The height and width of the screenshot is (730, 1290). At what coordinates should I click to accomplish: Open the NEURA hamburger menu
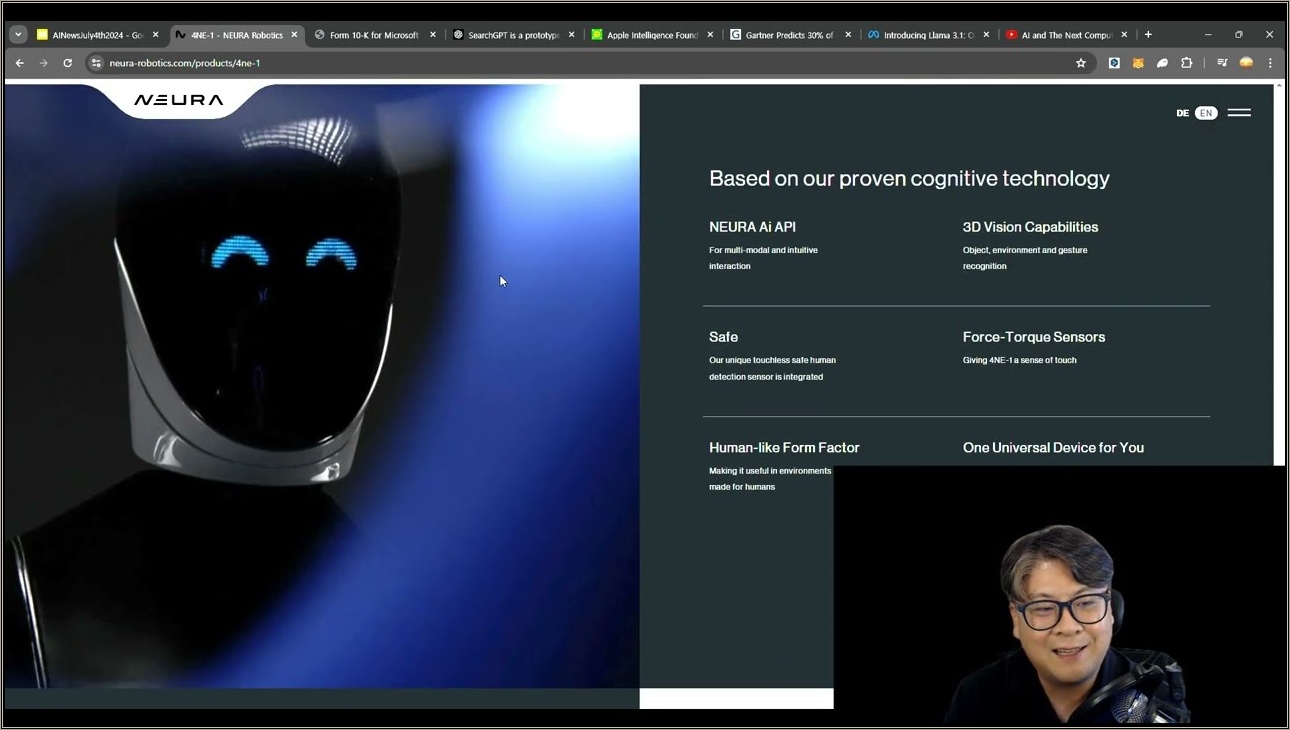pos(1239,113)
